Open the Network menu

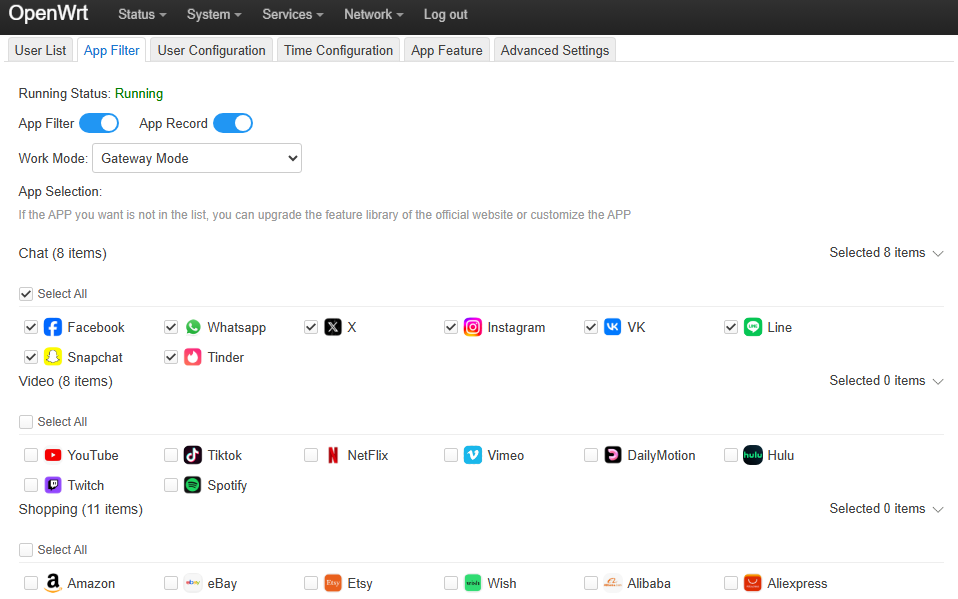coord(373,15)
